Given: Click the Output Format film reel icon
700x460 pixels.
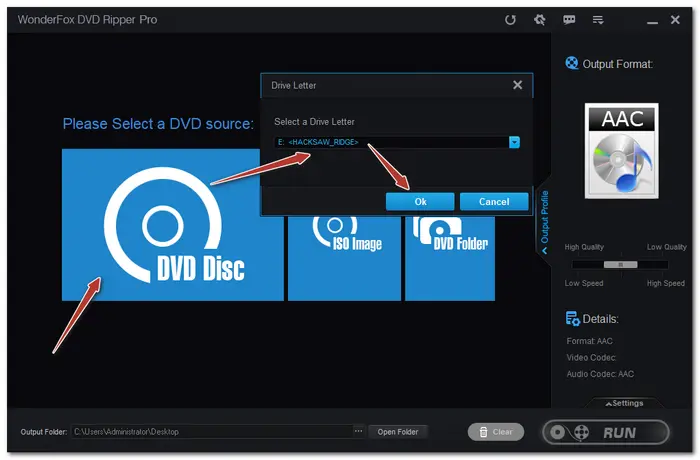Looking at the screenshot, I should (x=571, y=63).
